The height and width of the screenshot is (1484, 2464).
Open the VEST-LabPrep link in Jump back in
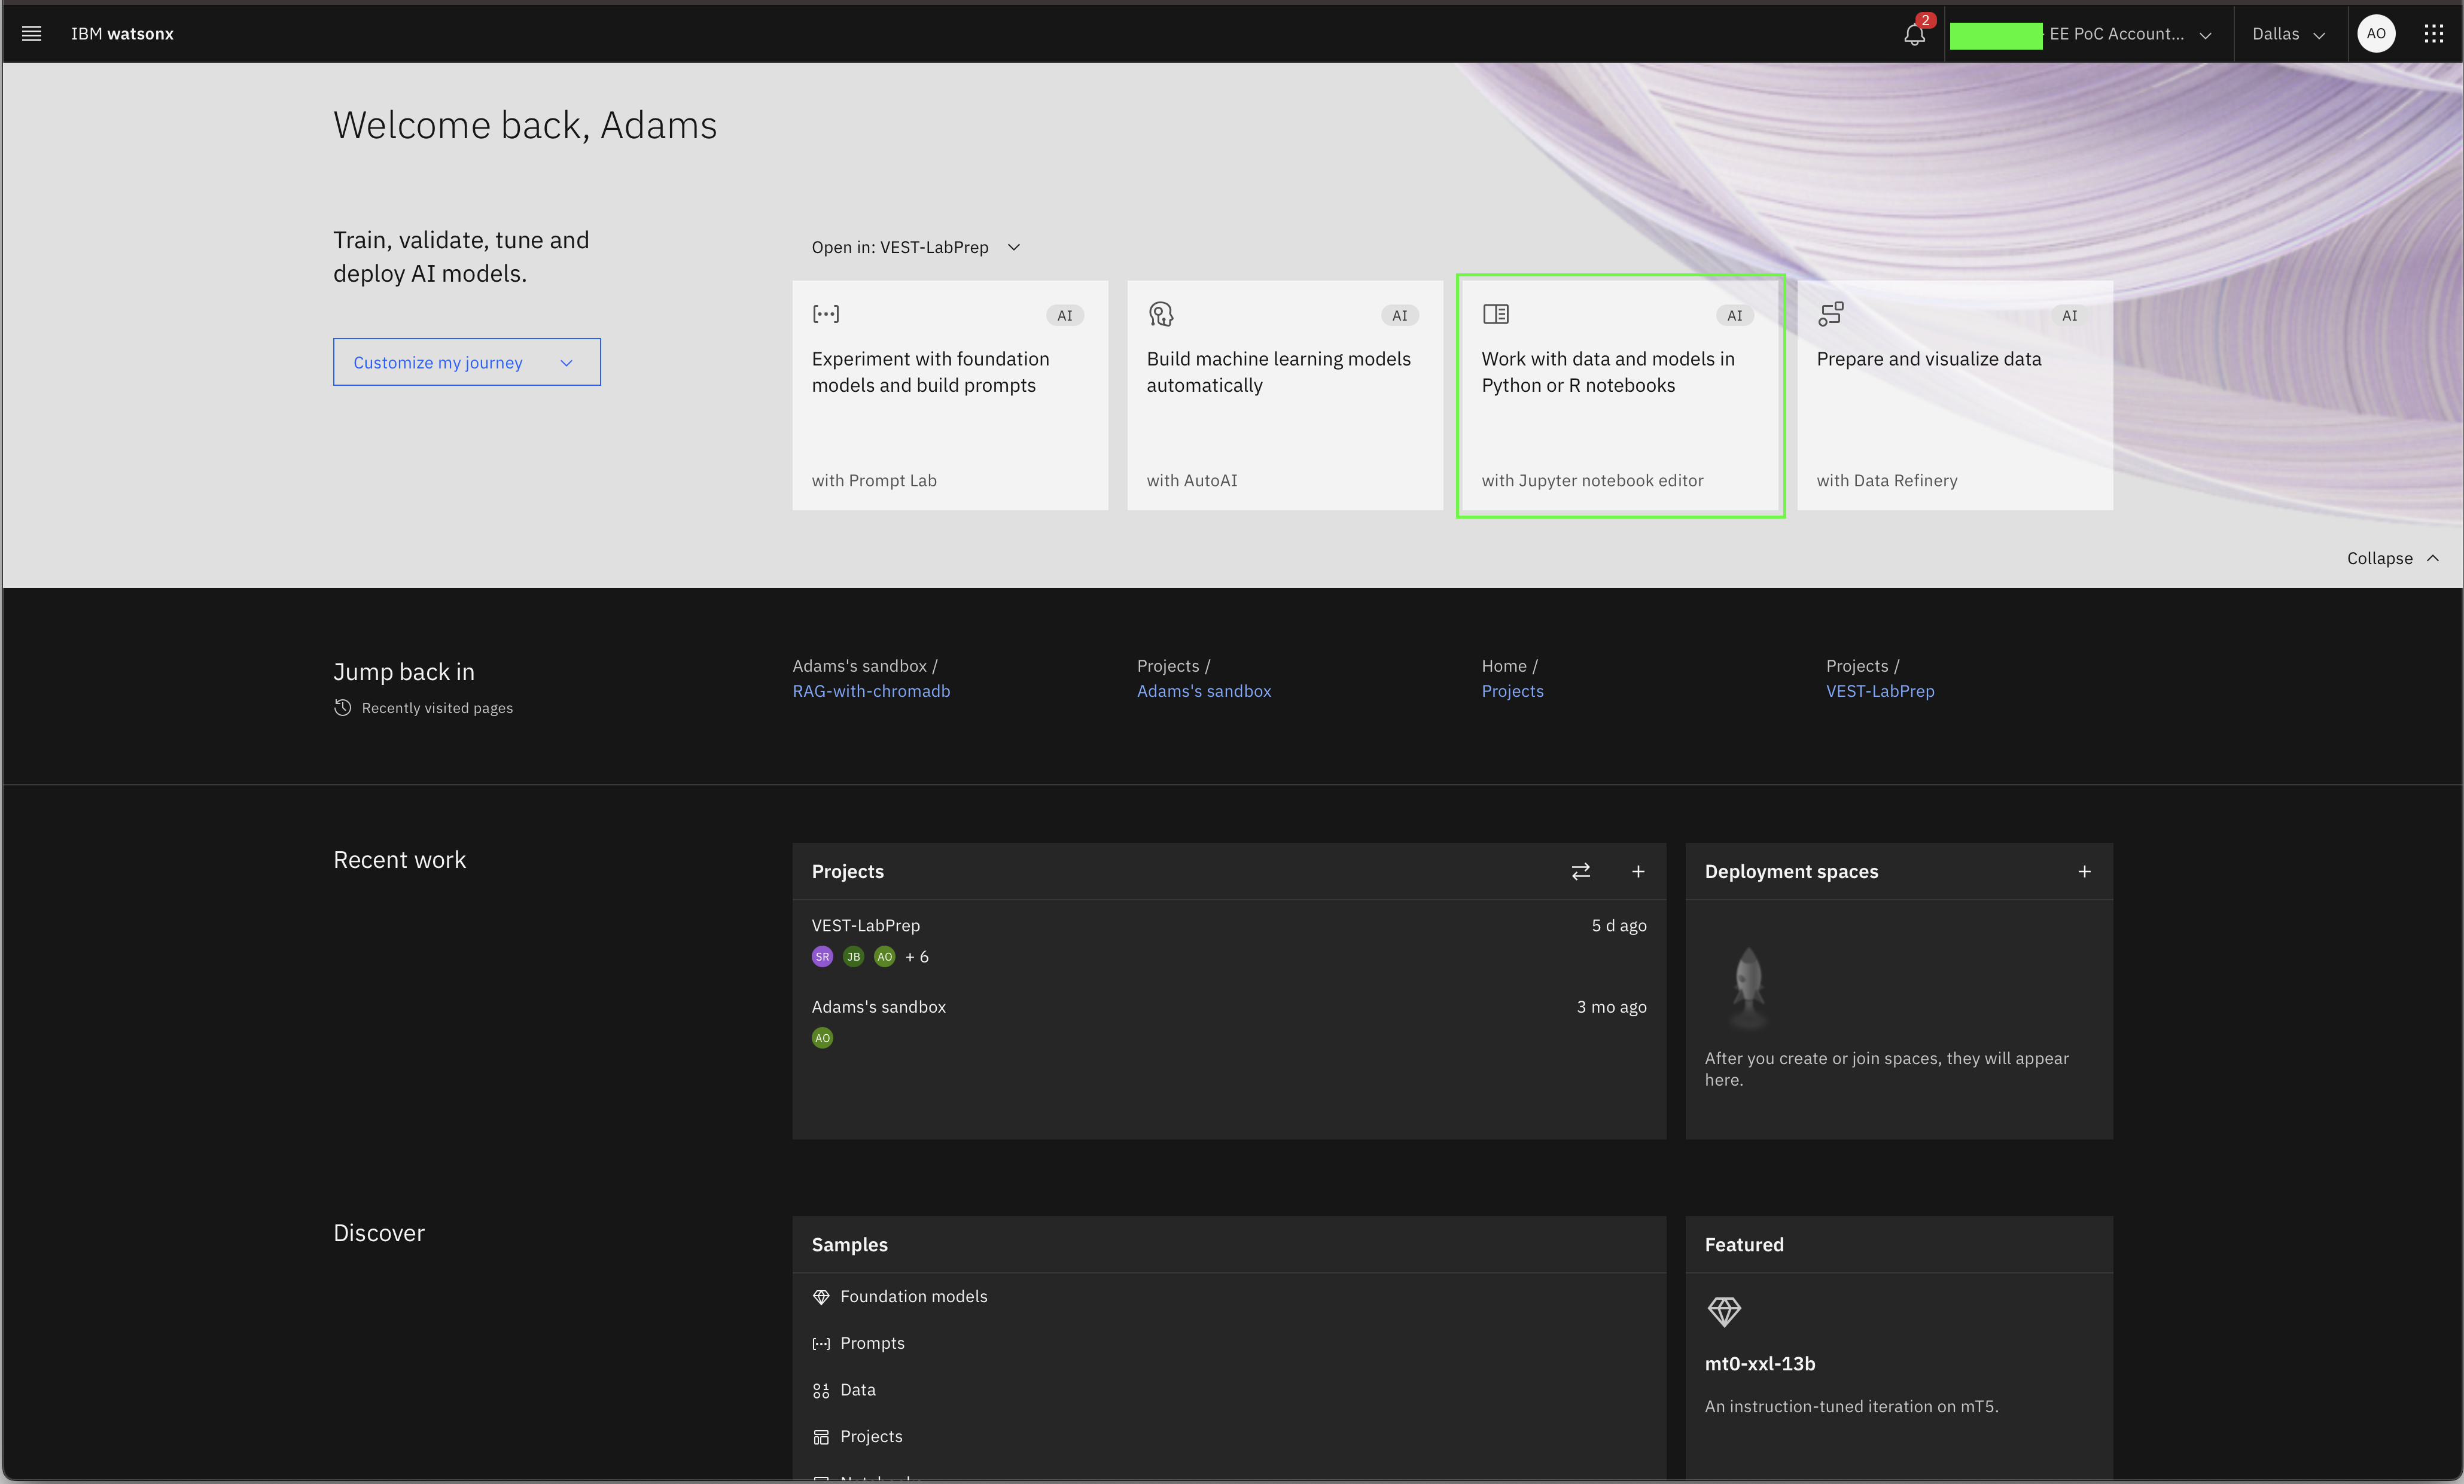pos(1880,691)
